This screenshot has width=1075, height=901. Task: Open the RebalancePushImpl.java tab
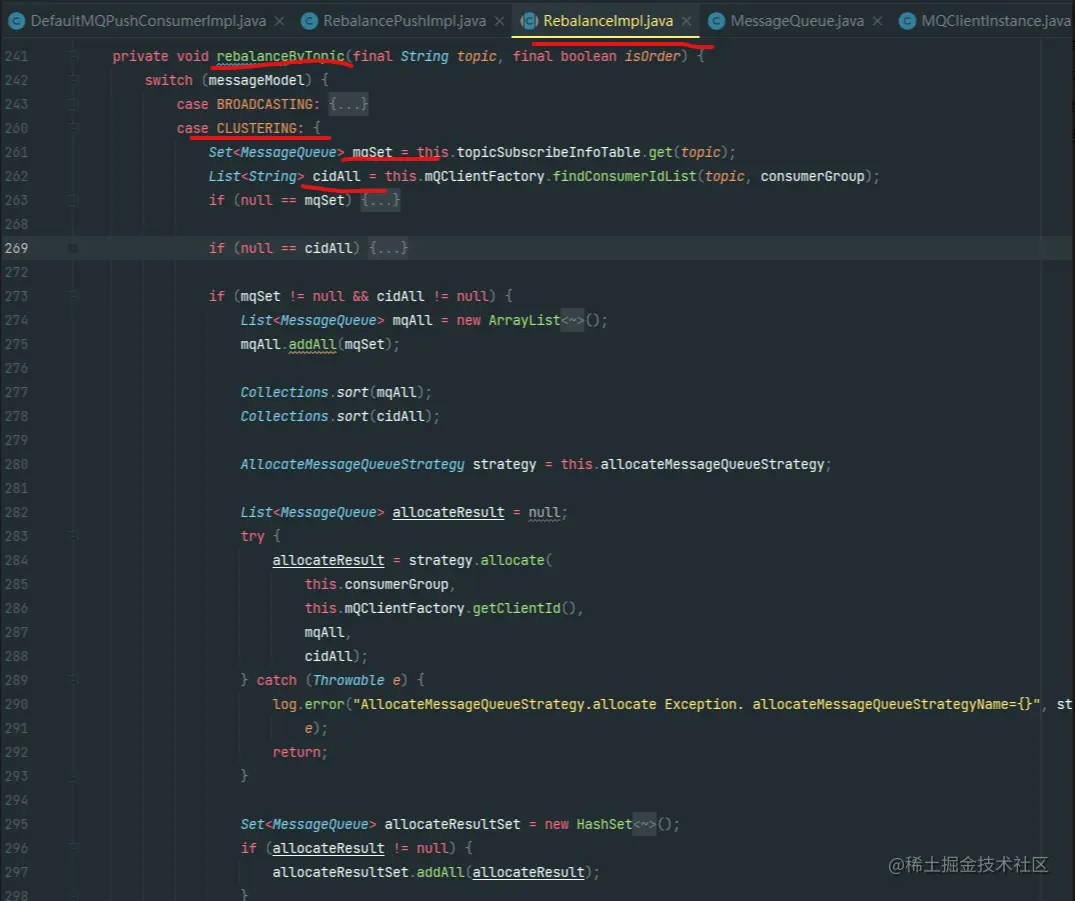click(404, 21)
